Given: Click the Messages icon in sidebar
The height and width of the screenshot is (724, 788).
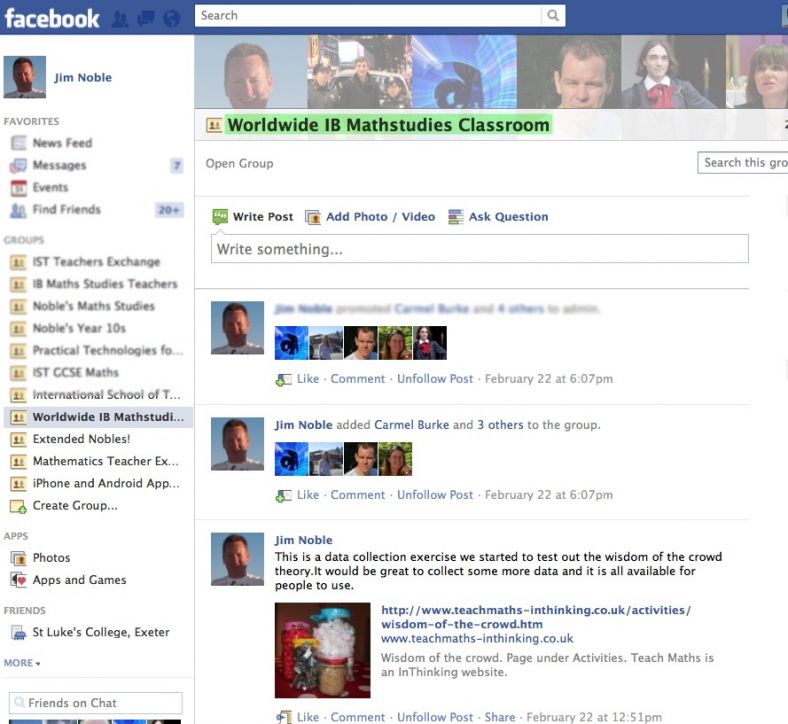Looking at the screenshot, I should 19,165.
